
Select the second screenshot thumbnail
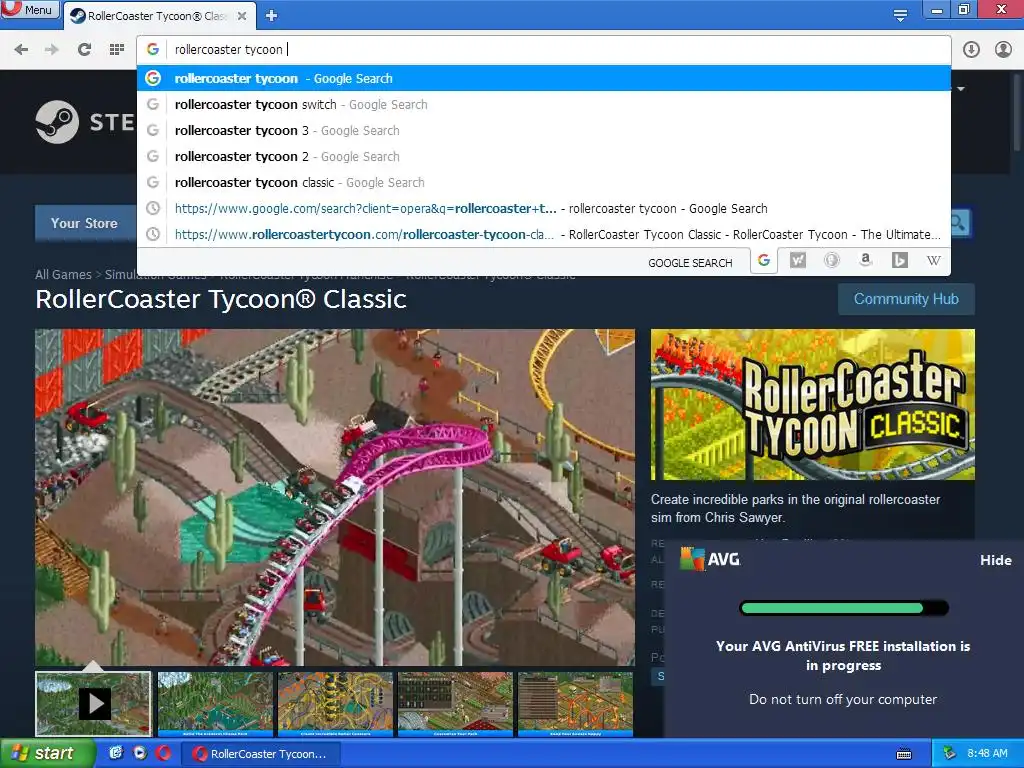tap(215, 704)
